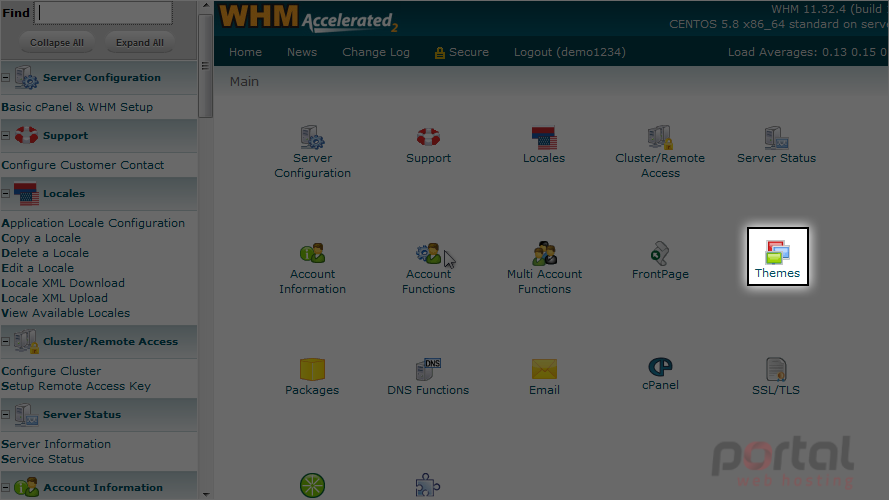Open Configure Customer Contact link
Viewport: 889px width, 500px height.
tap(83, 165)
